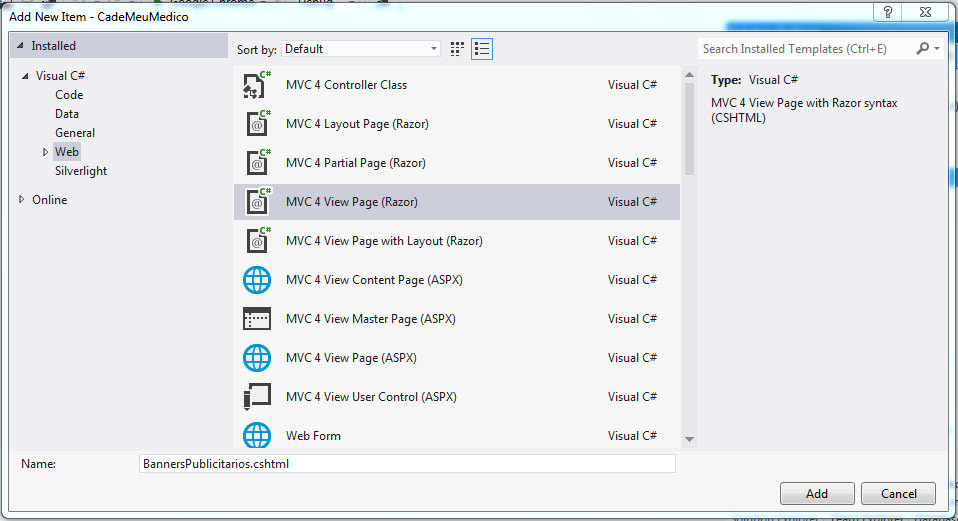
Task: Click the MVC 4 View Content Page globe icon
Action: (x=257, y=280)
